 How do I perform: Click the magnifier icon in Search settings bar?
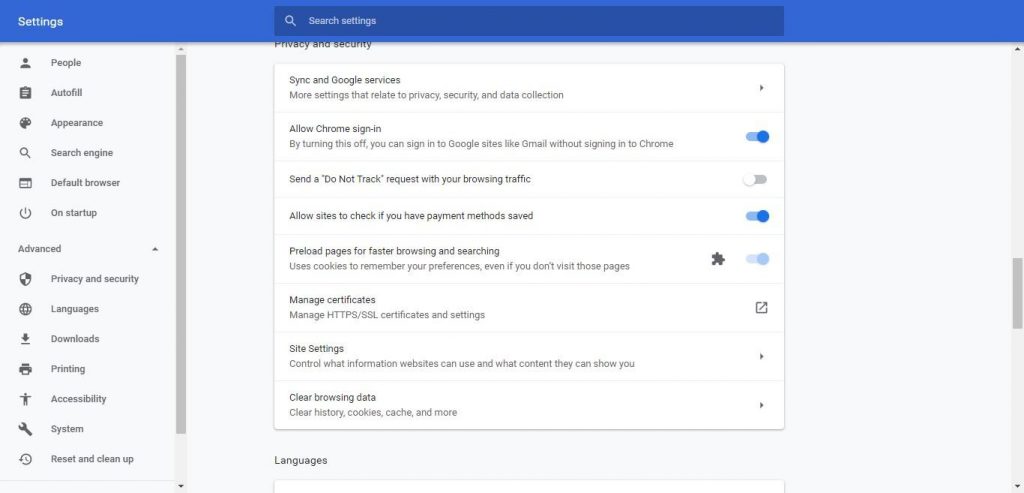(x=291, y=21)
